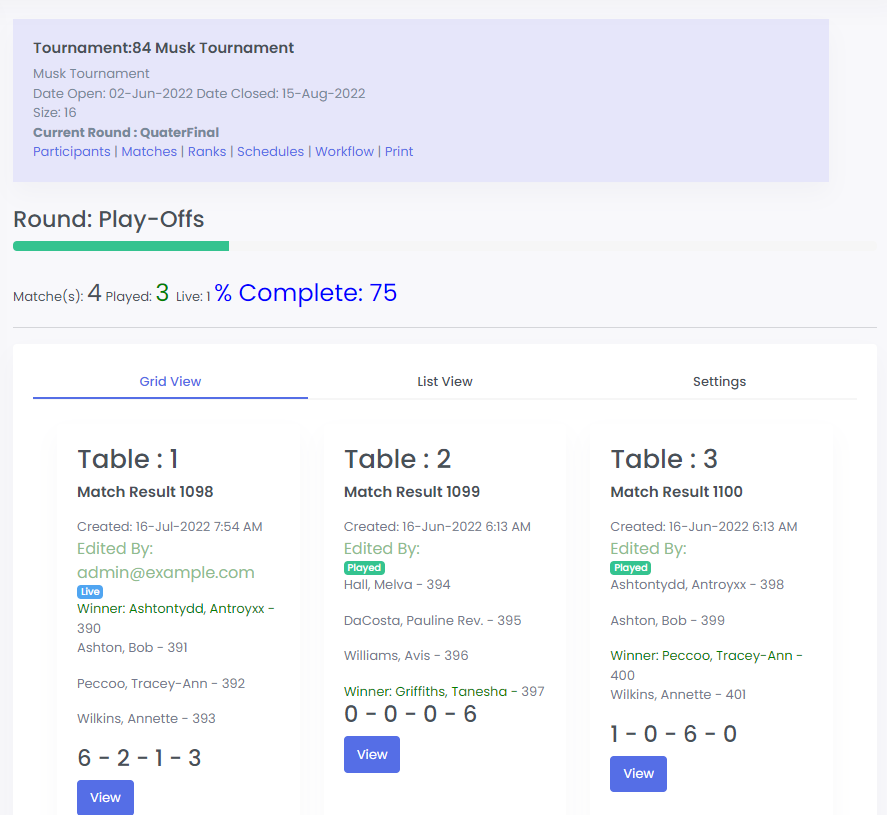Open the Settings tab
The width and height of the screenshot is (887, 815).
coord(719,382)
